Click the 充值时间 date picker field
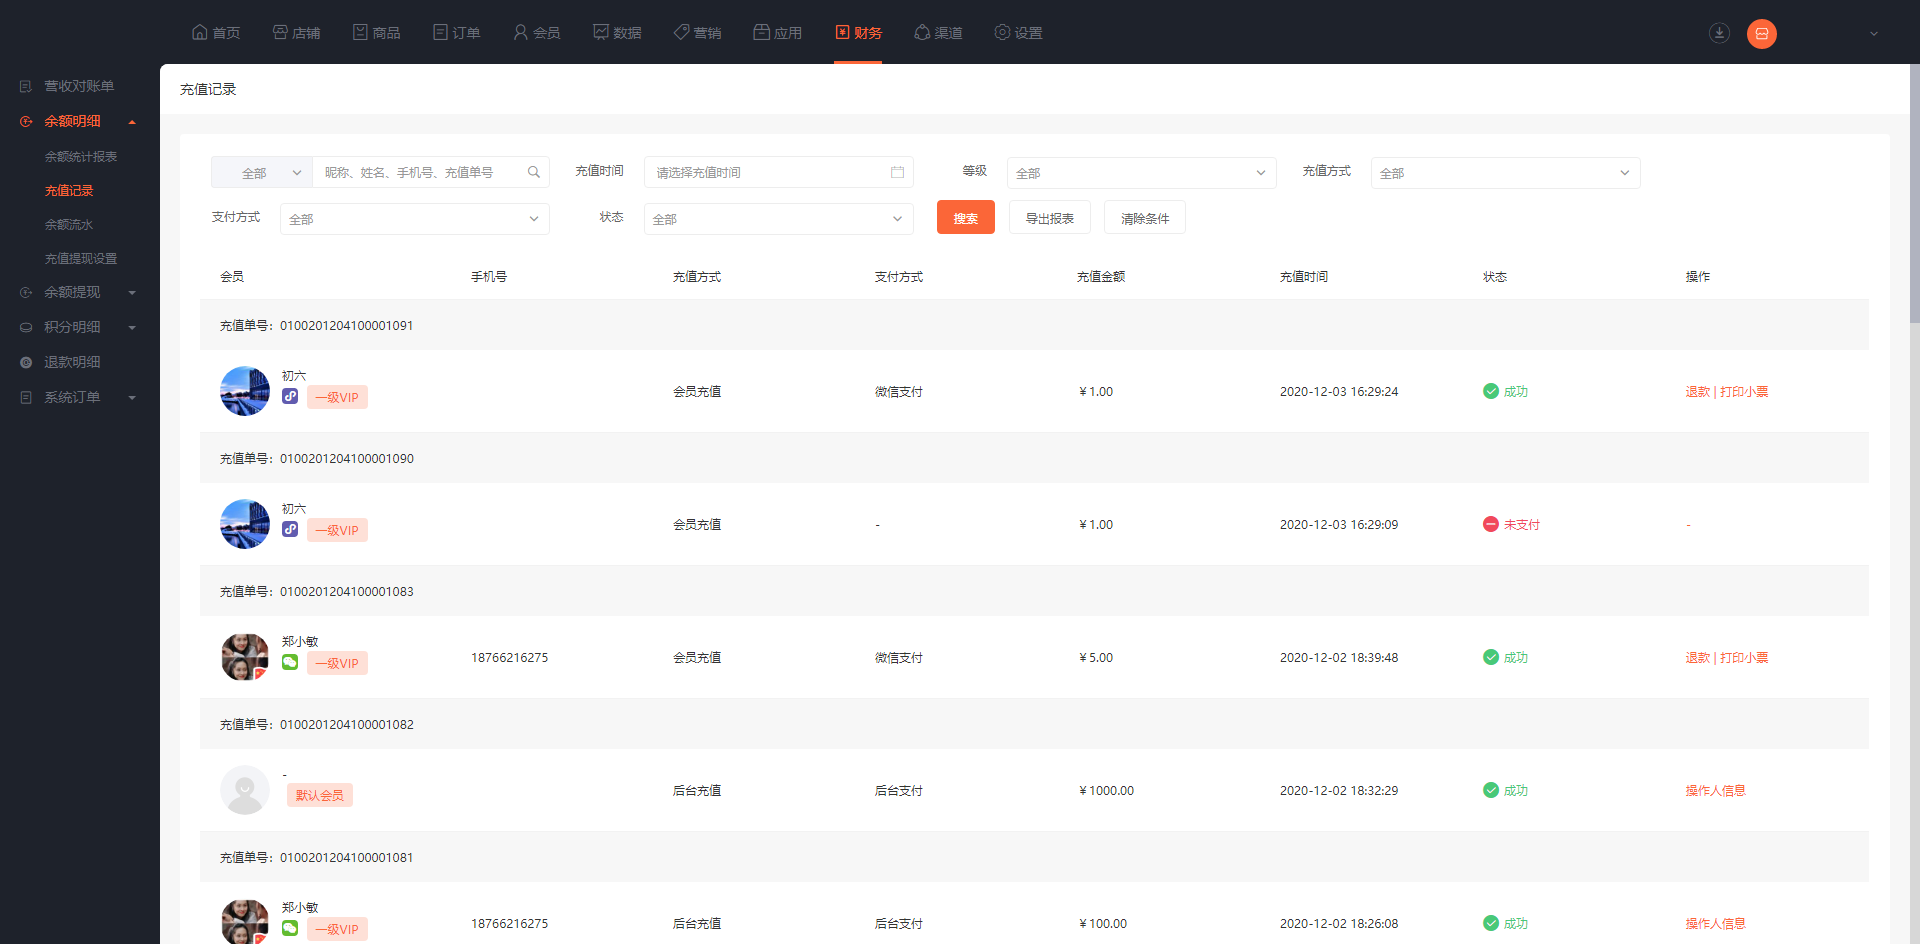Image resolution: width=1920 pixels, height=944 pixels. [x=779, y=172]
